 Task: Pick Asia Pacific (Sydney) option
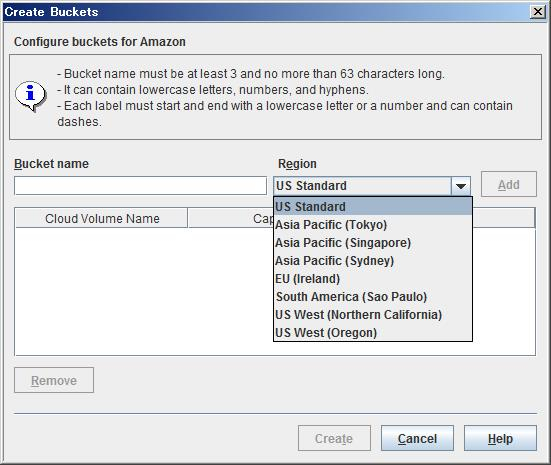pyautogui.click(x=373, y=261)
